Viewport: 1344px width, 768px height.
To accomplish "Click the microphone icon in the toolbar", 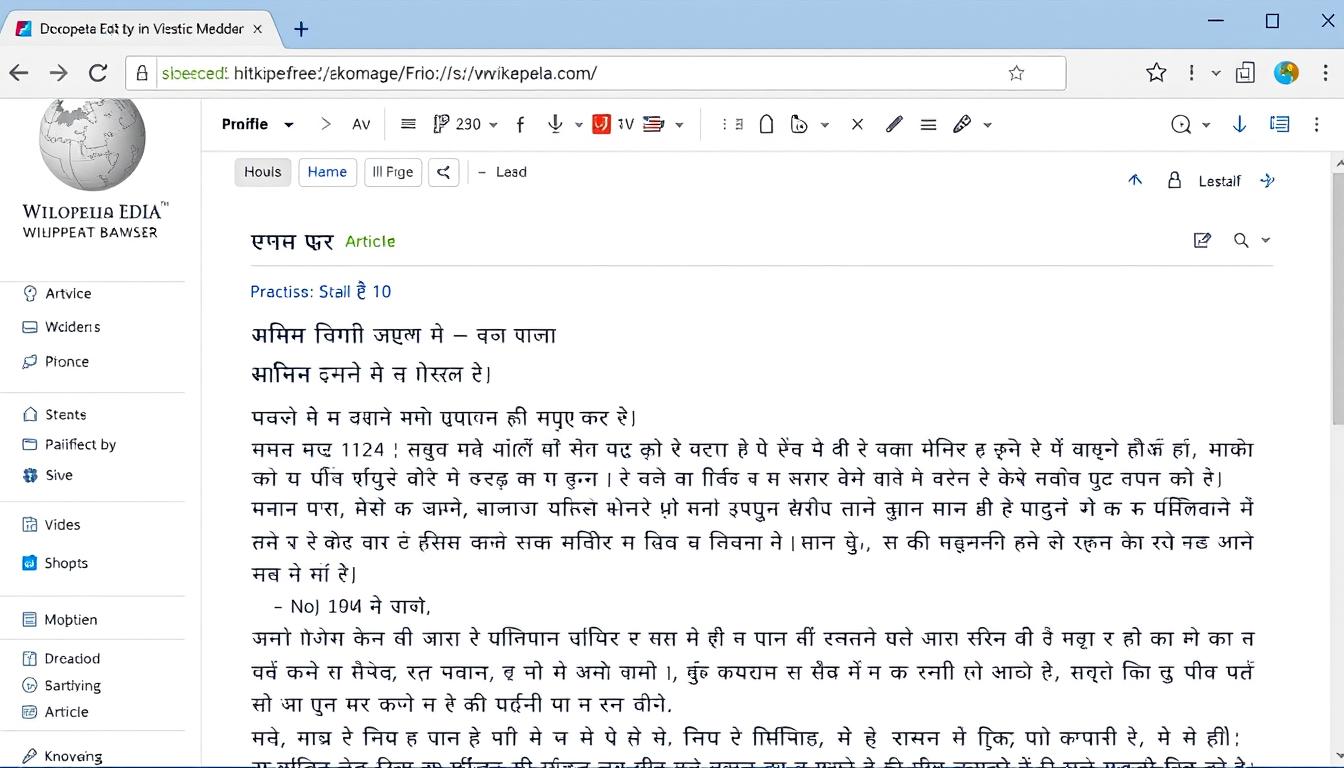I will point(555,124).
